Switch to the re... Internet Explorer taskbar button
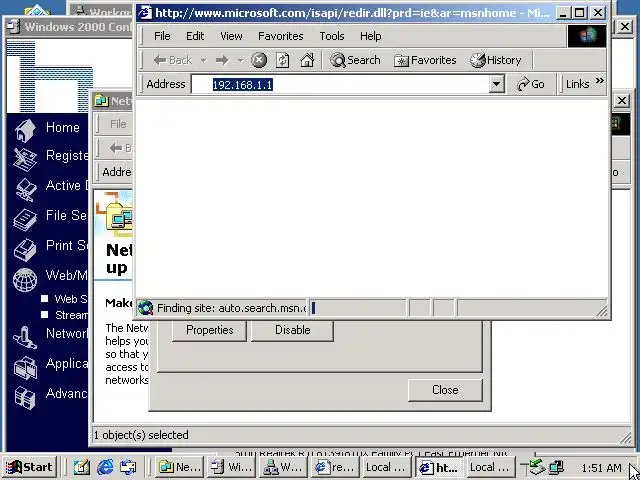640x480 pixels. tap(335, 467)
